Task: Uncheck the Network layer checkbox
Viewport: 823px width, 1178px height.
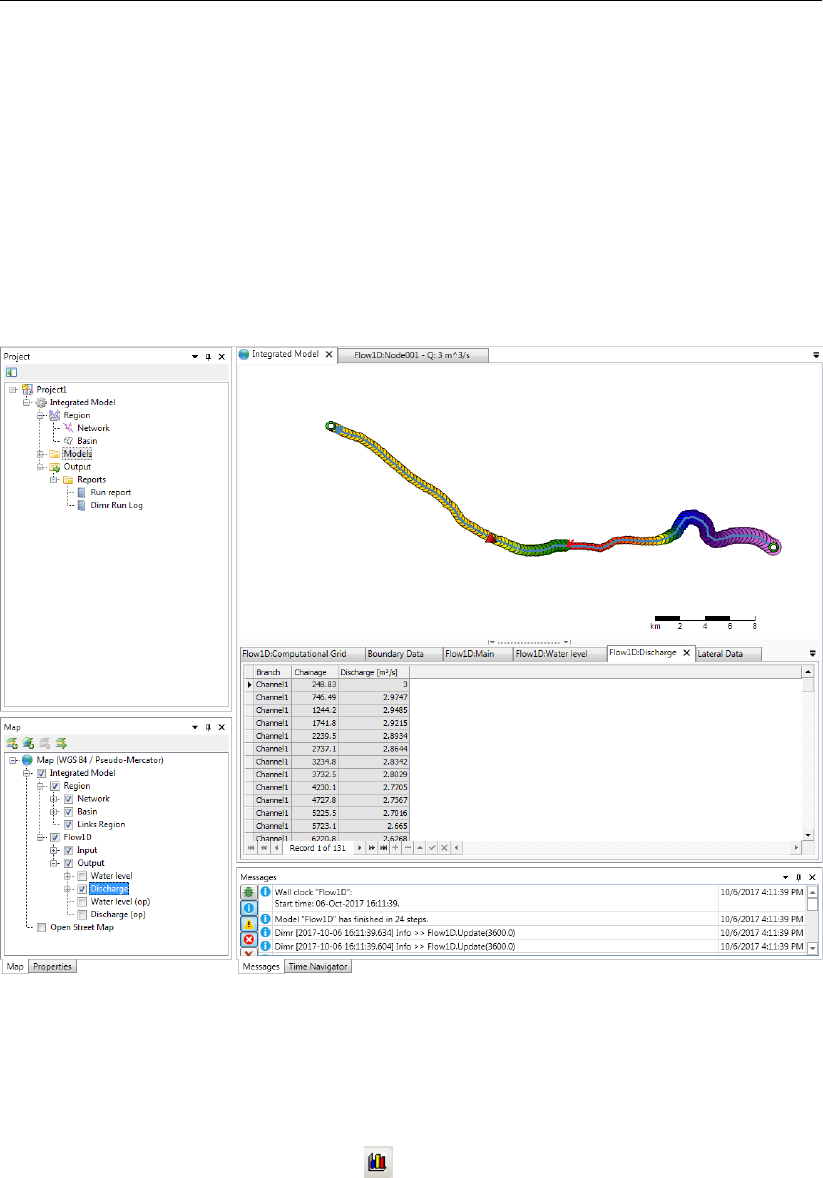Action: pyautogui.click(x=68, y=799)
